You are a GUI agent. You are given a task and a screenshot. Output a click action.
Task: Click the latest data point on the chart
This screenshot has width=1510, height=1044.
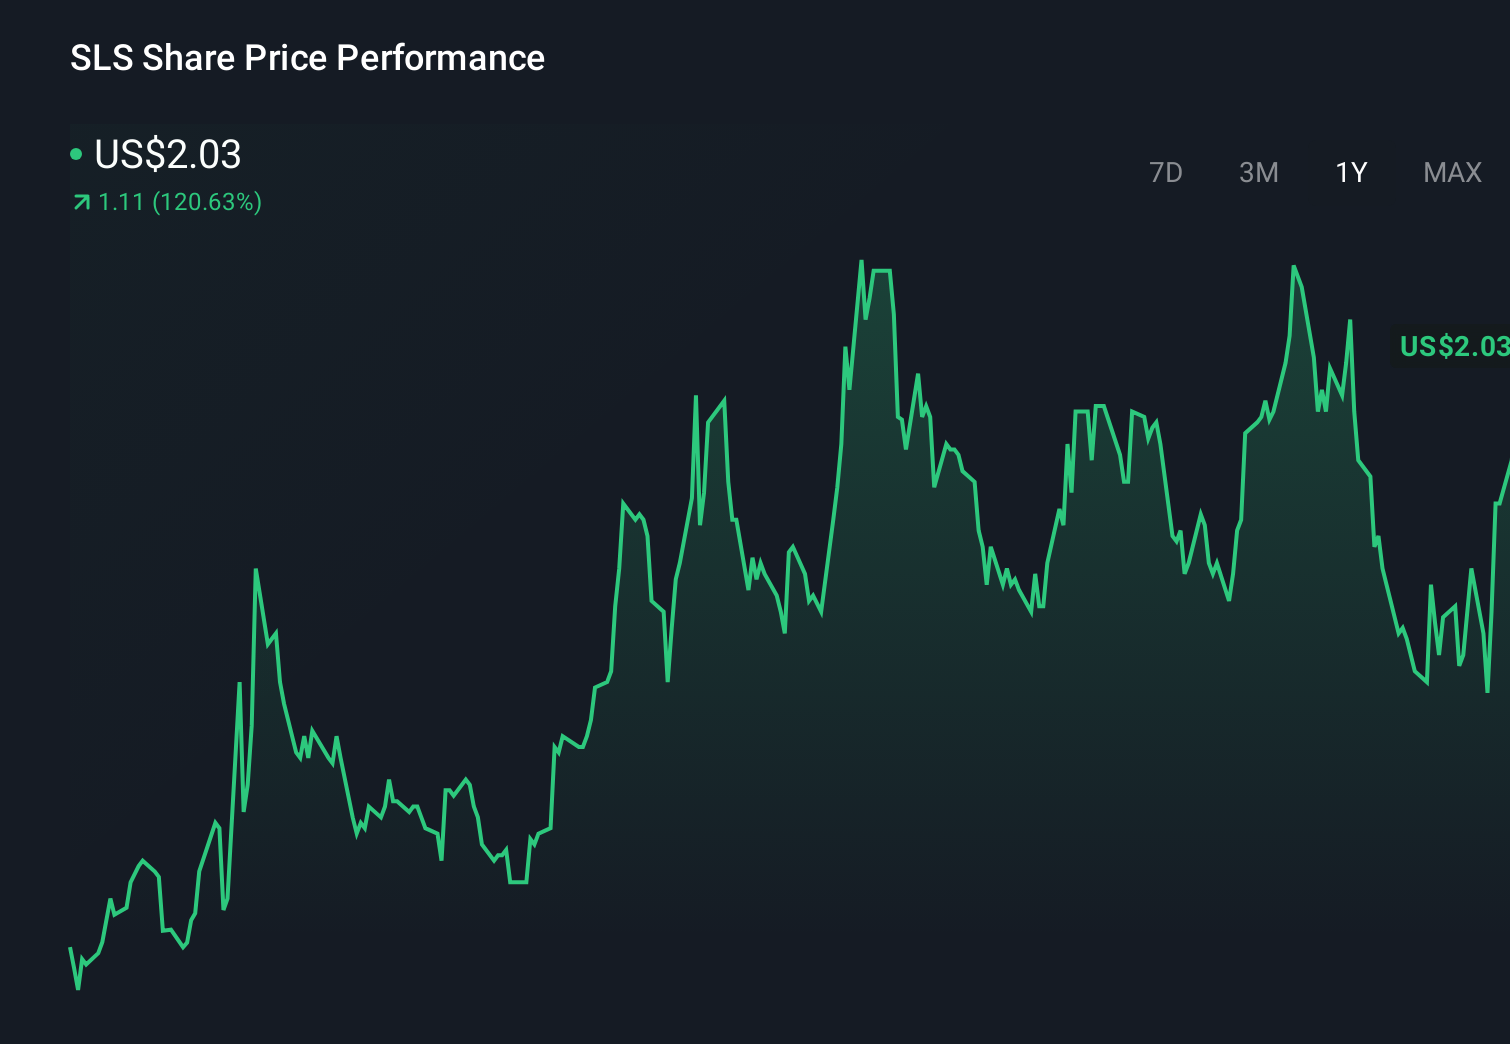(x=1505, y=465)
